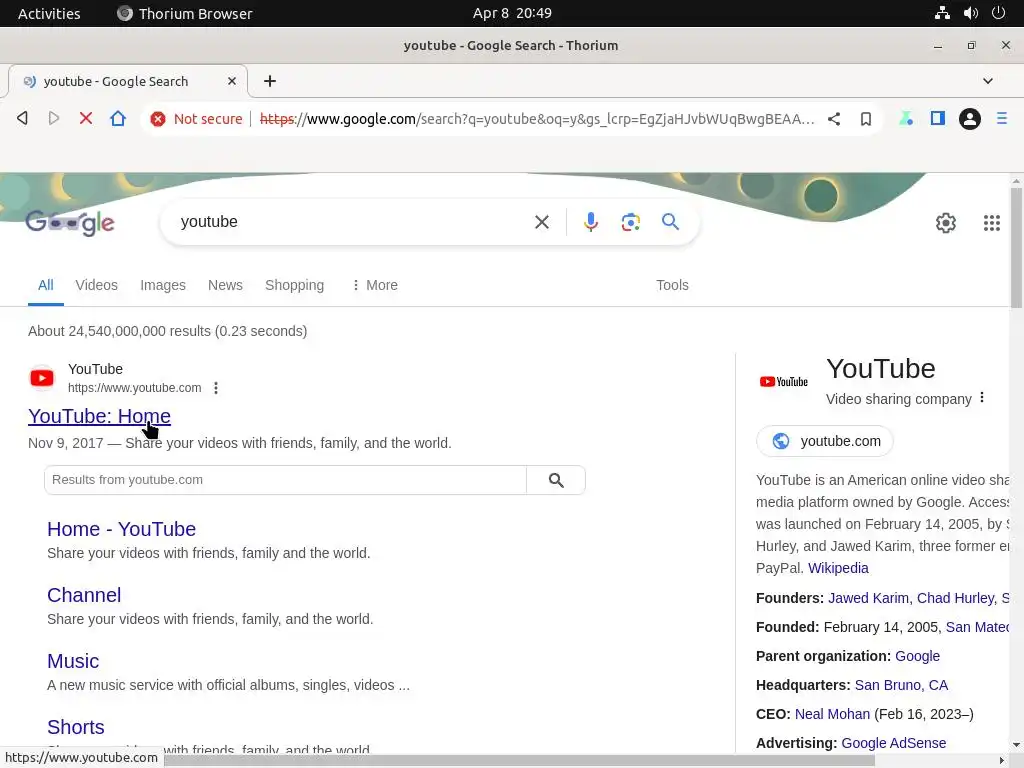Viewport: 1024px width, 768px height.
Task: Go back with the back arrow
Action: 22,118
